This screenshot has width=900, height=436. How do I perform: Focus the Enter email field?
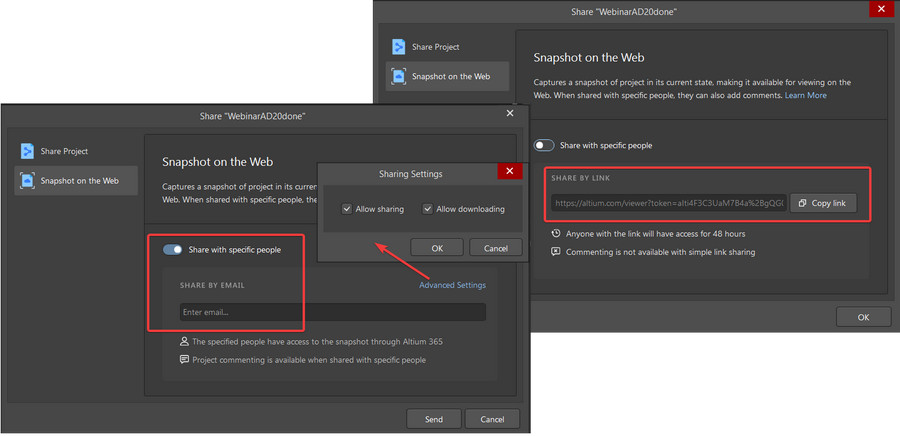tap(333, 312)
